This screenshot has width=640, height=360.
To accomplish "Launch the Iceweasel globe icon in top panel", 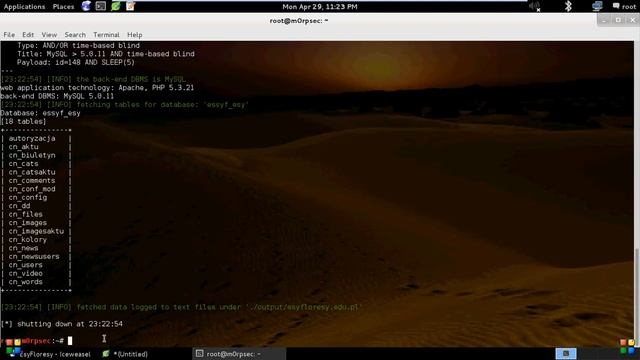I will pos(86,6).
